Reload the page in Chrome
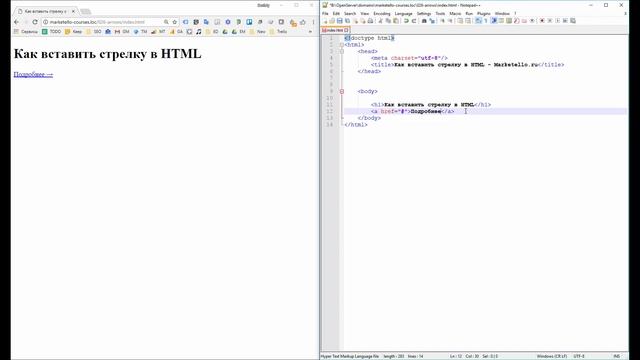 35,22
